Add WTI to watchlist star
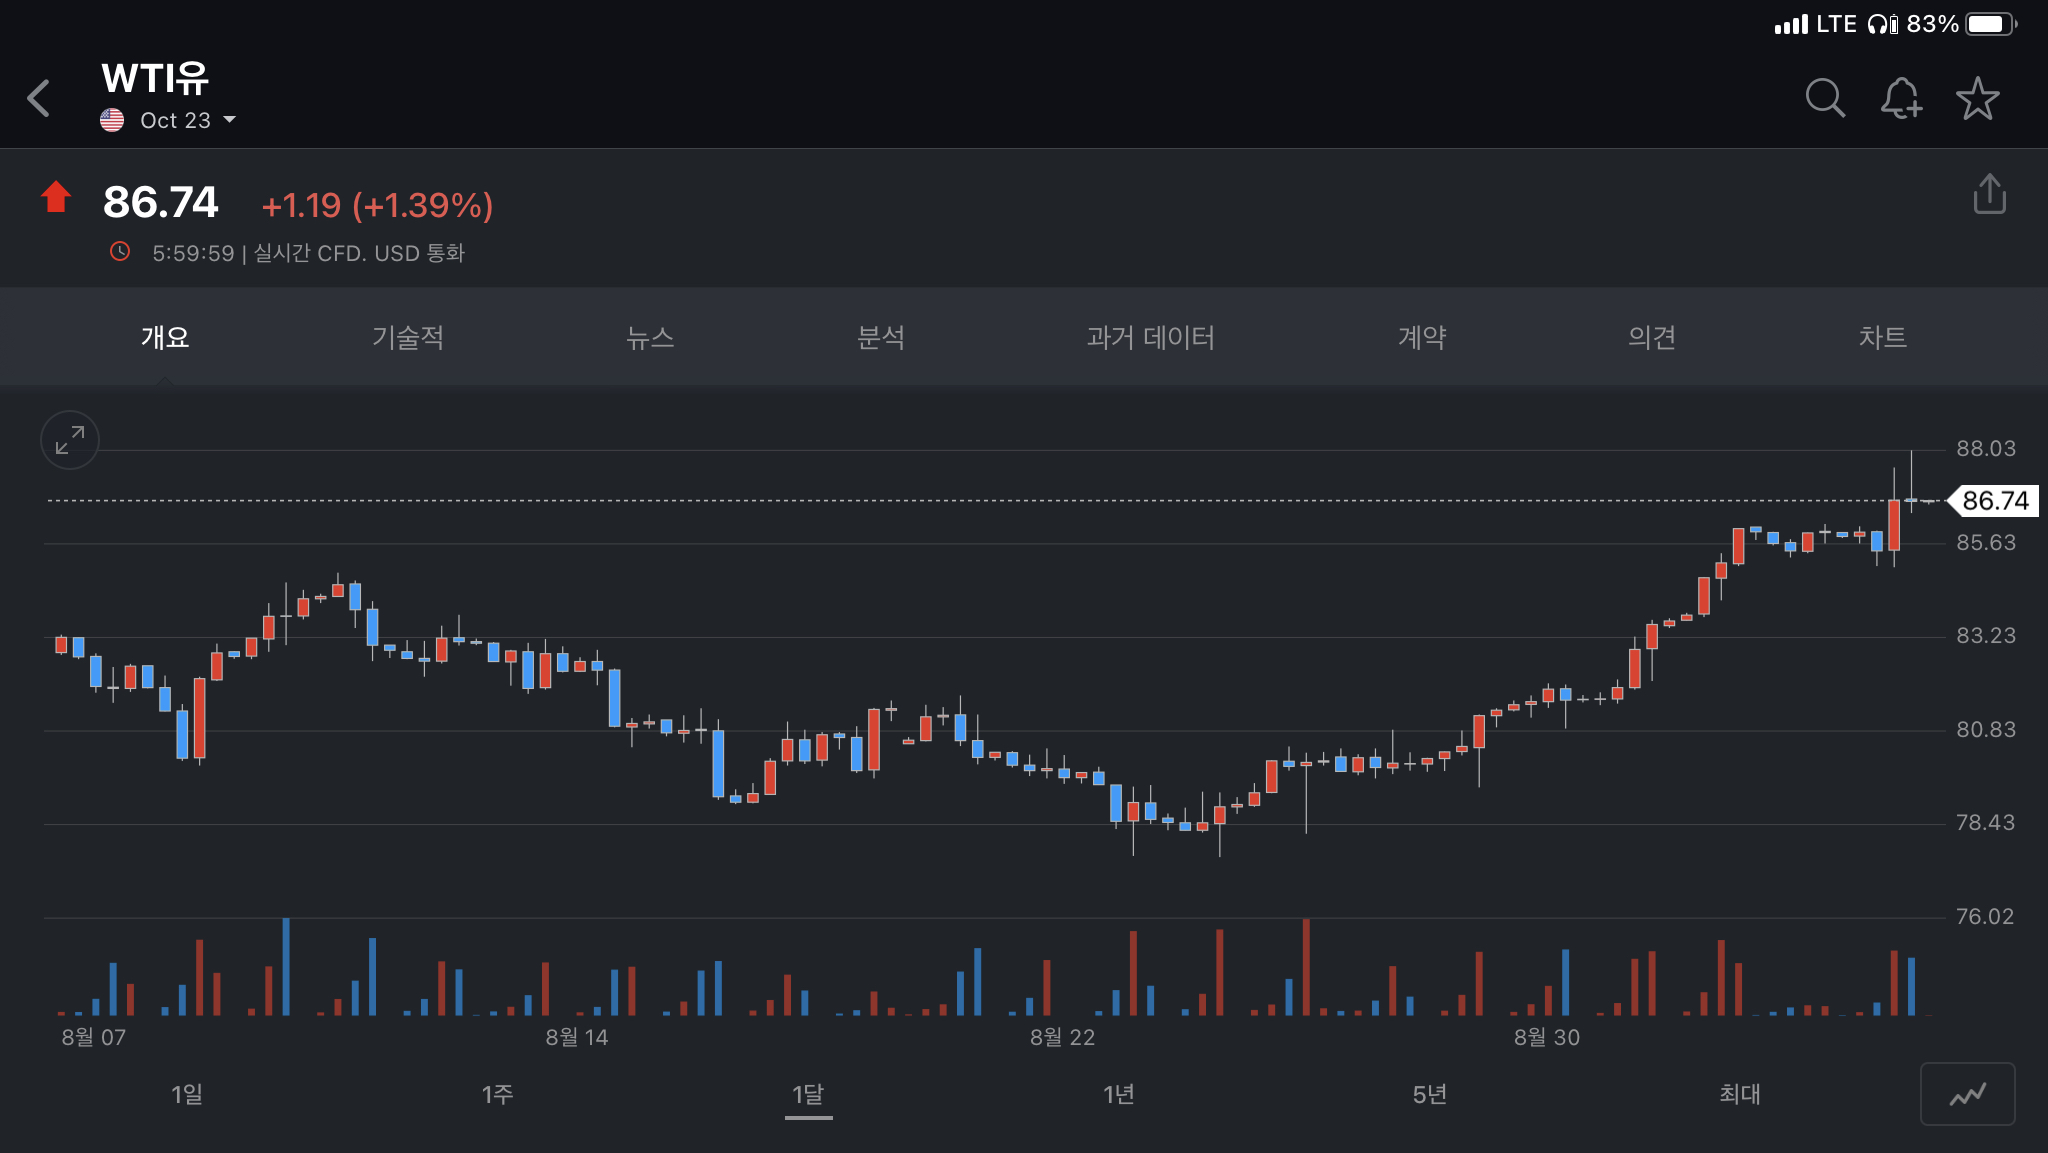 tap(1978, 98)
